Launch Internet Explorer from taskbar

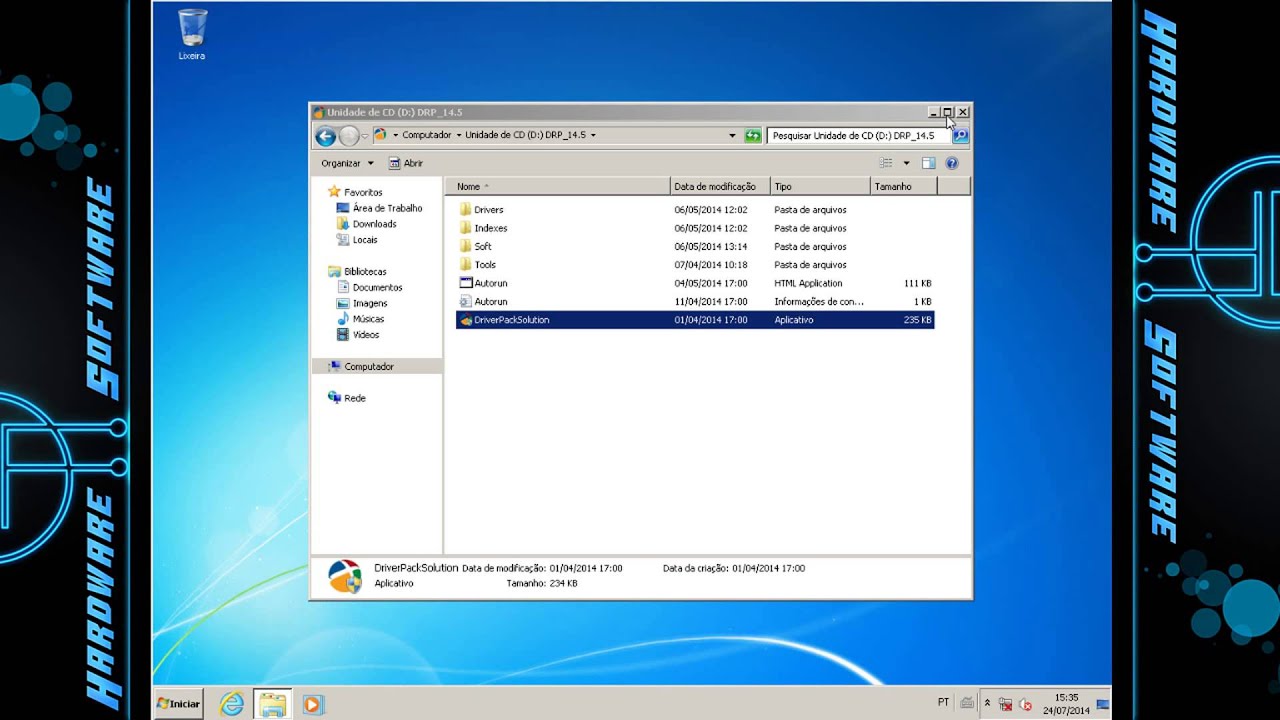click(x=232, y=704)
